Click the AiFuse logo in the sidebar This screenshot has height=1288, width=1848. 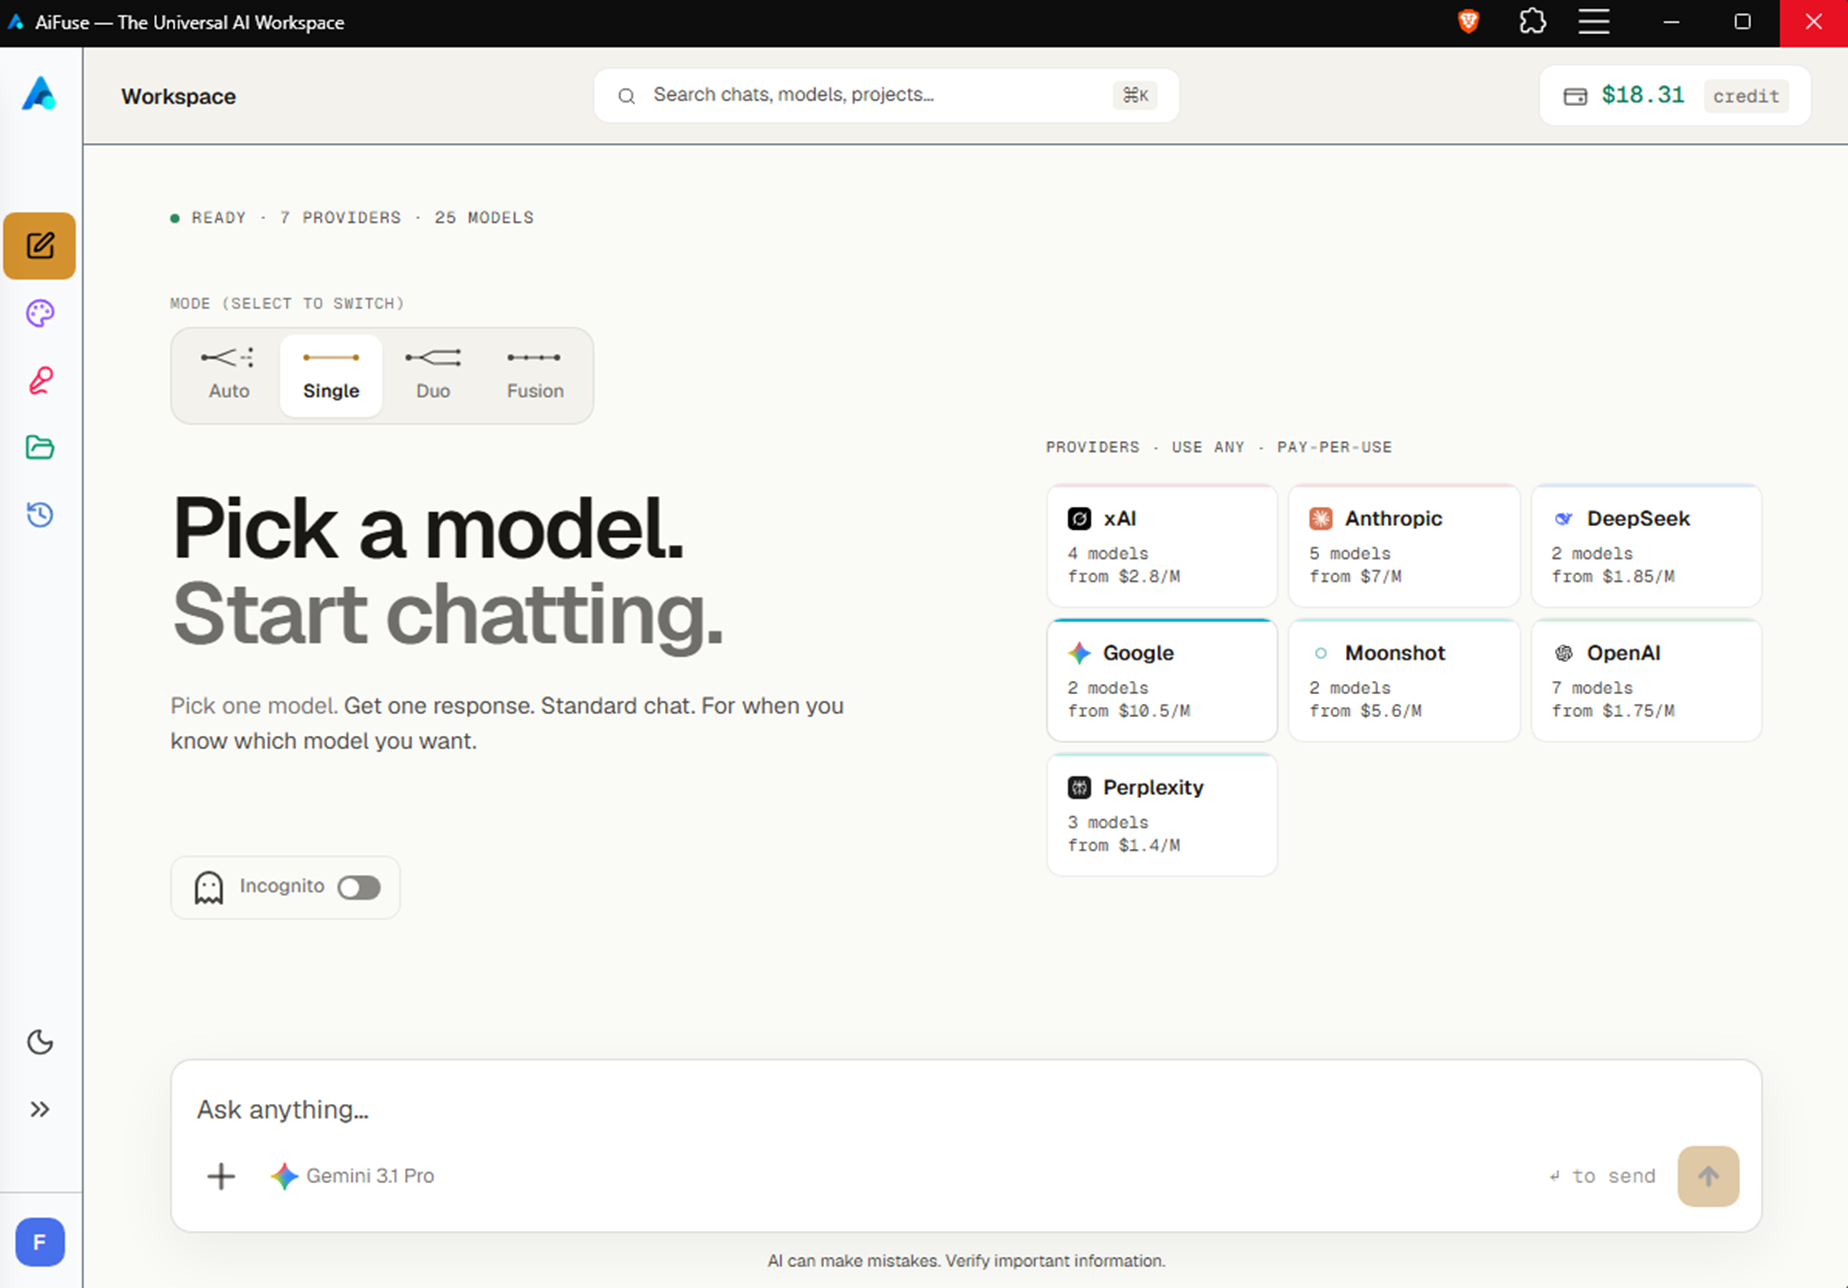tap(39, 95)
